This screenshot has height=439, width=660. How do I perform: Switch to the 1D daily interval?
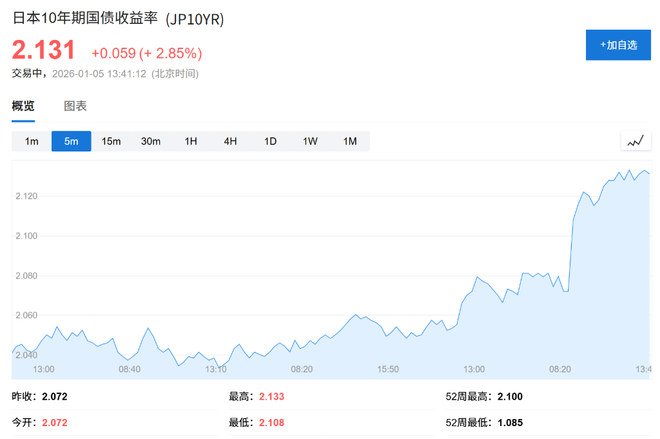pyautogui.click(x=270, y=141)
